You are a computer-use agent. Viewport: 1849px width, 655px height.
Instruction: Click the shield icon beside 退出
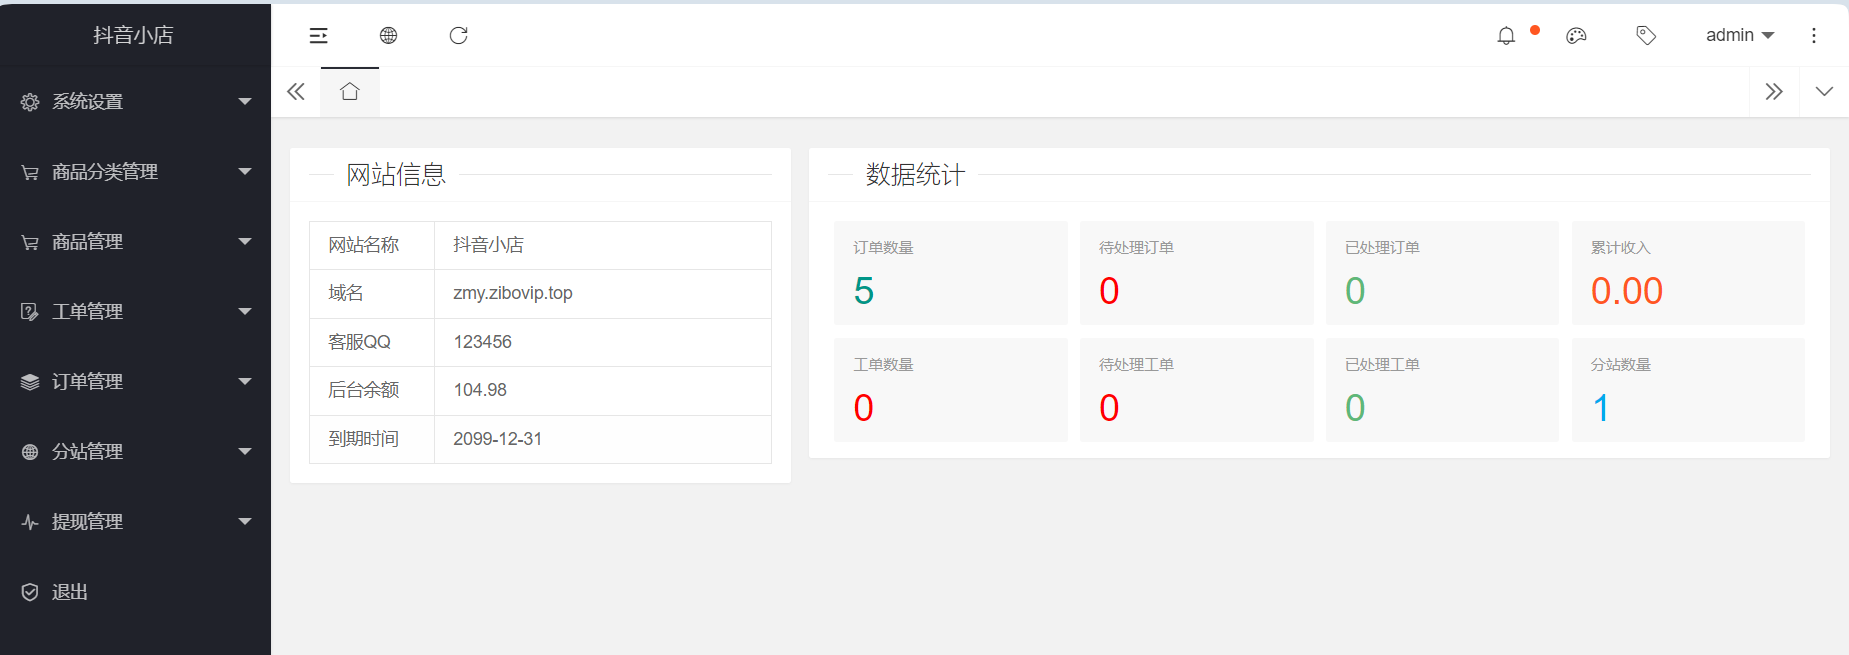(30, 592)
